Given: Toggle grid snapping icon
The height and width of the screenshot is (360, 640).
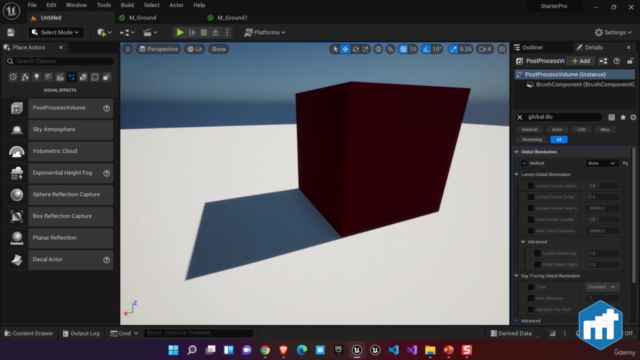Looking at the screenshot, I should [403, 49].
